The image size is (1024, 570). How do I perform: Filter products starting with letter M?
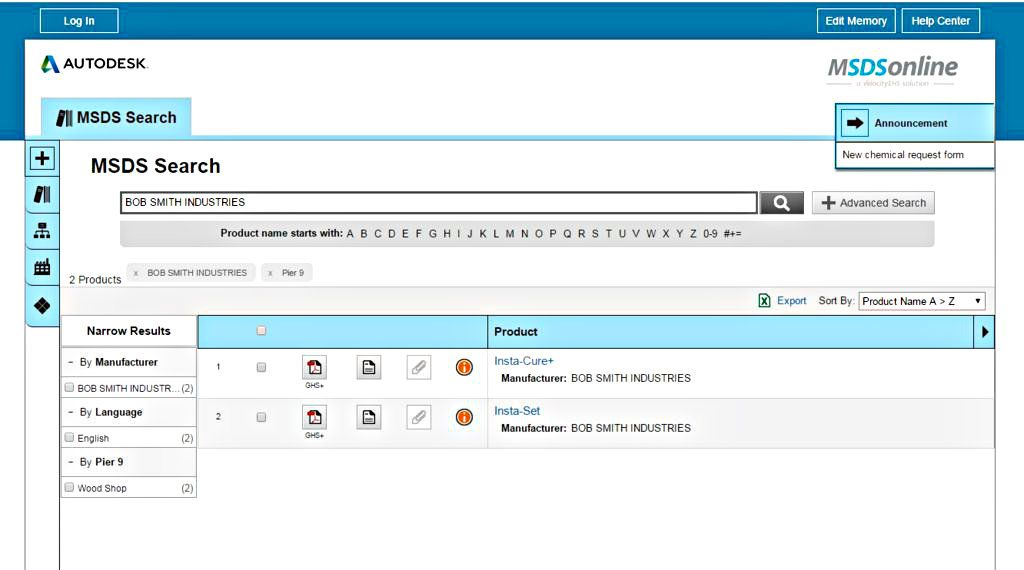coord(509,234)
